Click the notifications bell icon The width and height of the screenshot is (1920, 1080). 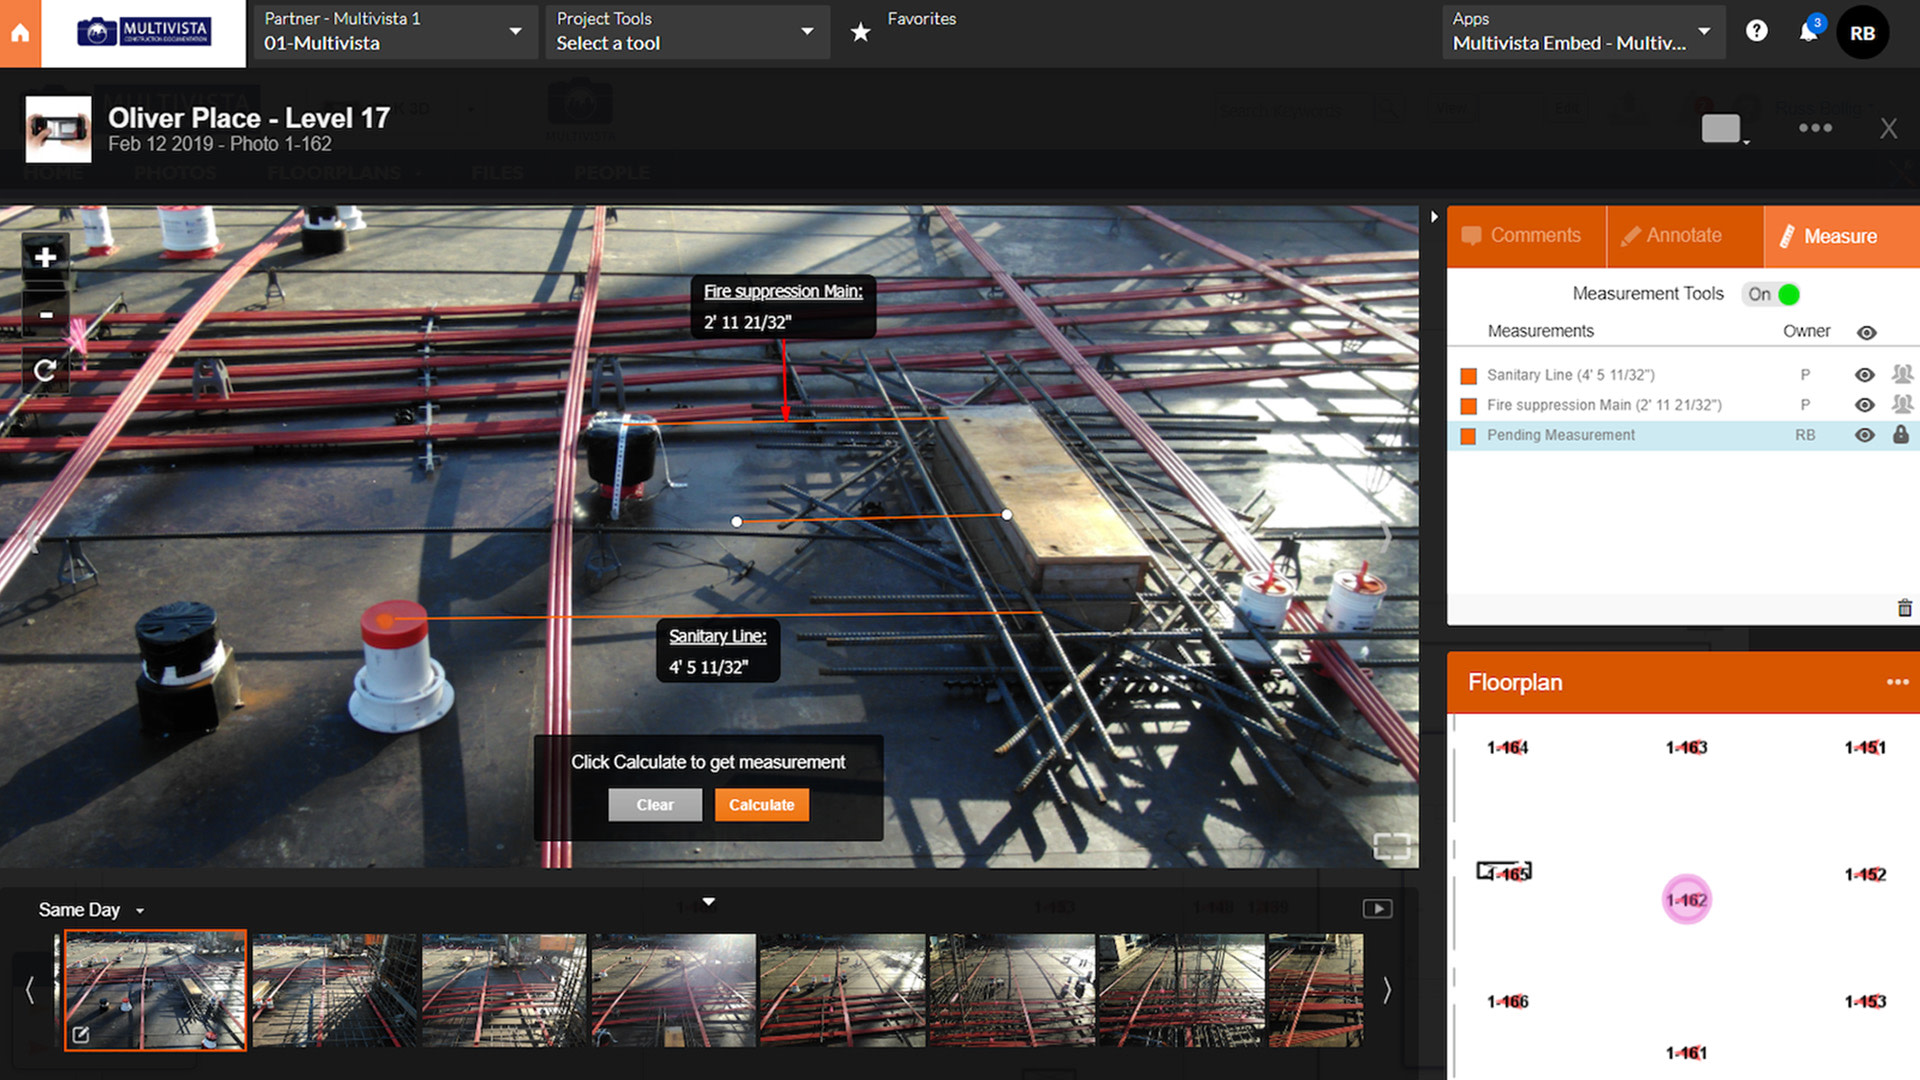point(1808,31)
